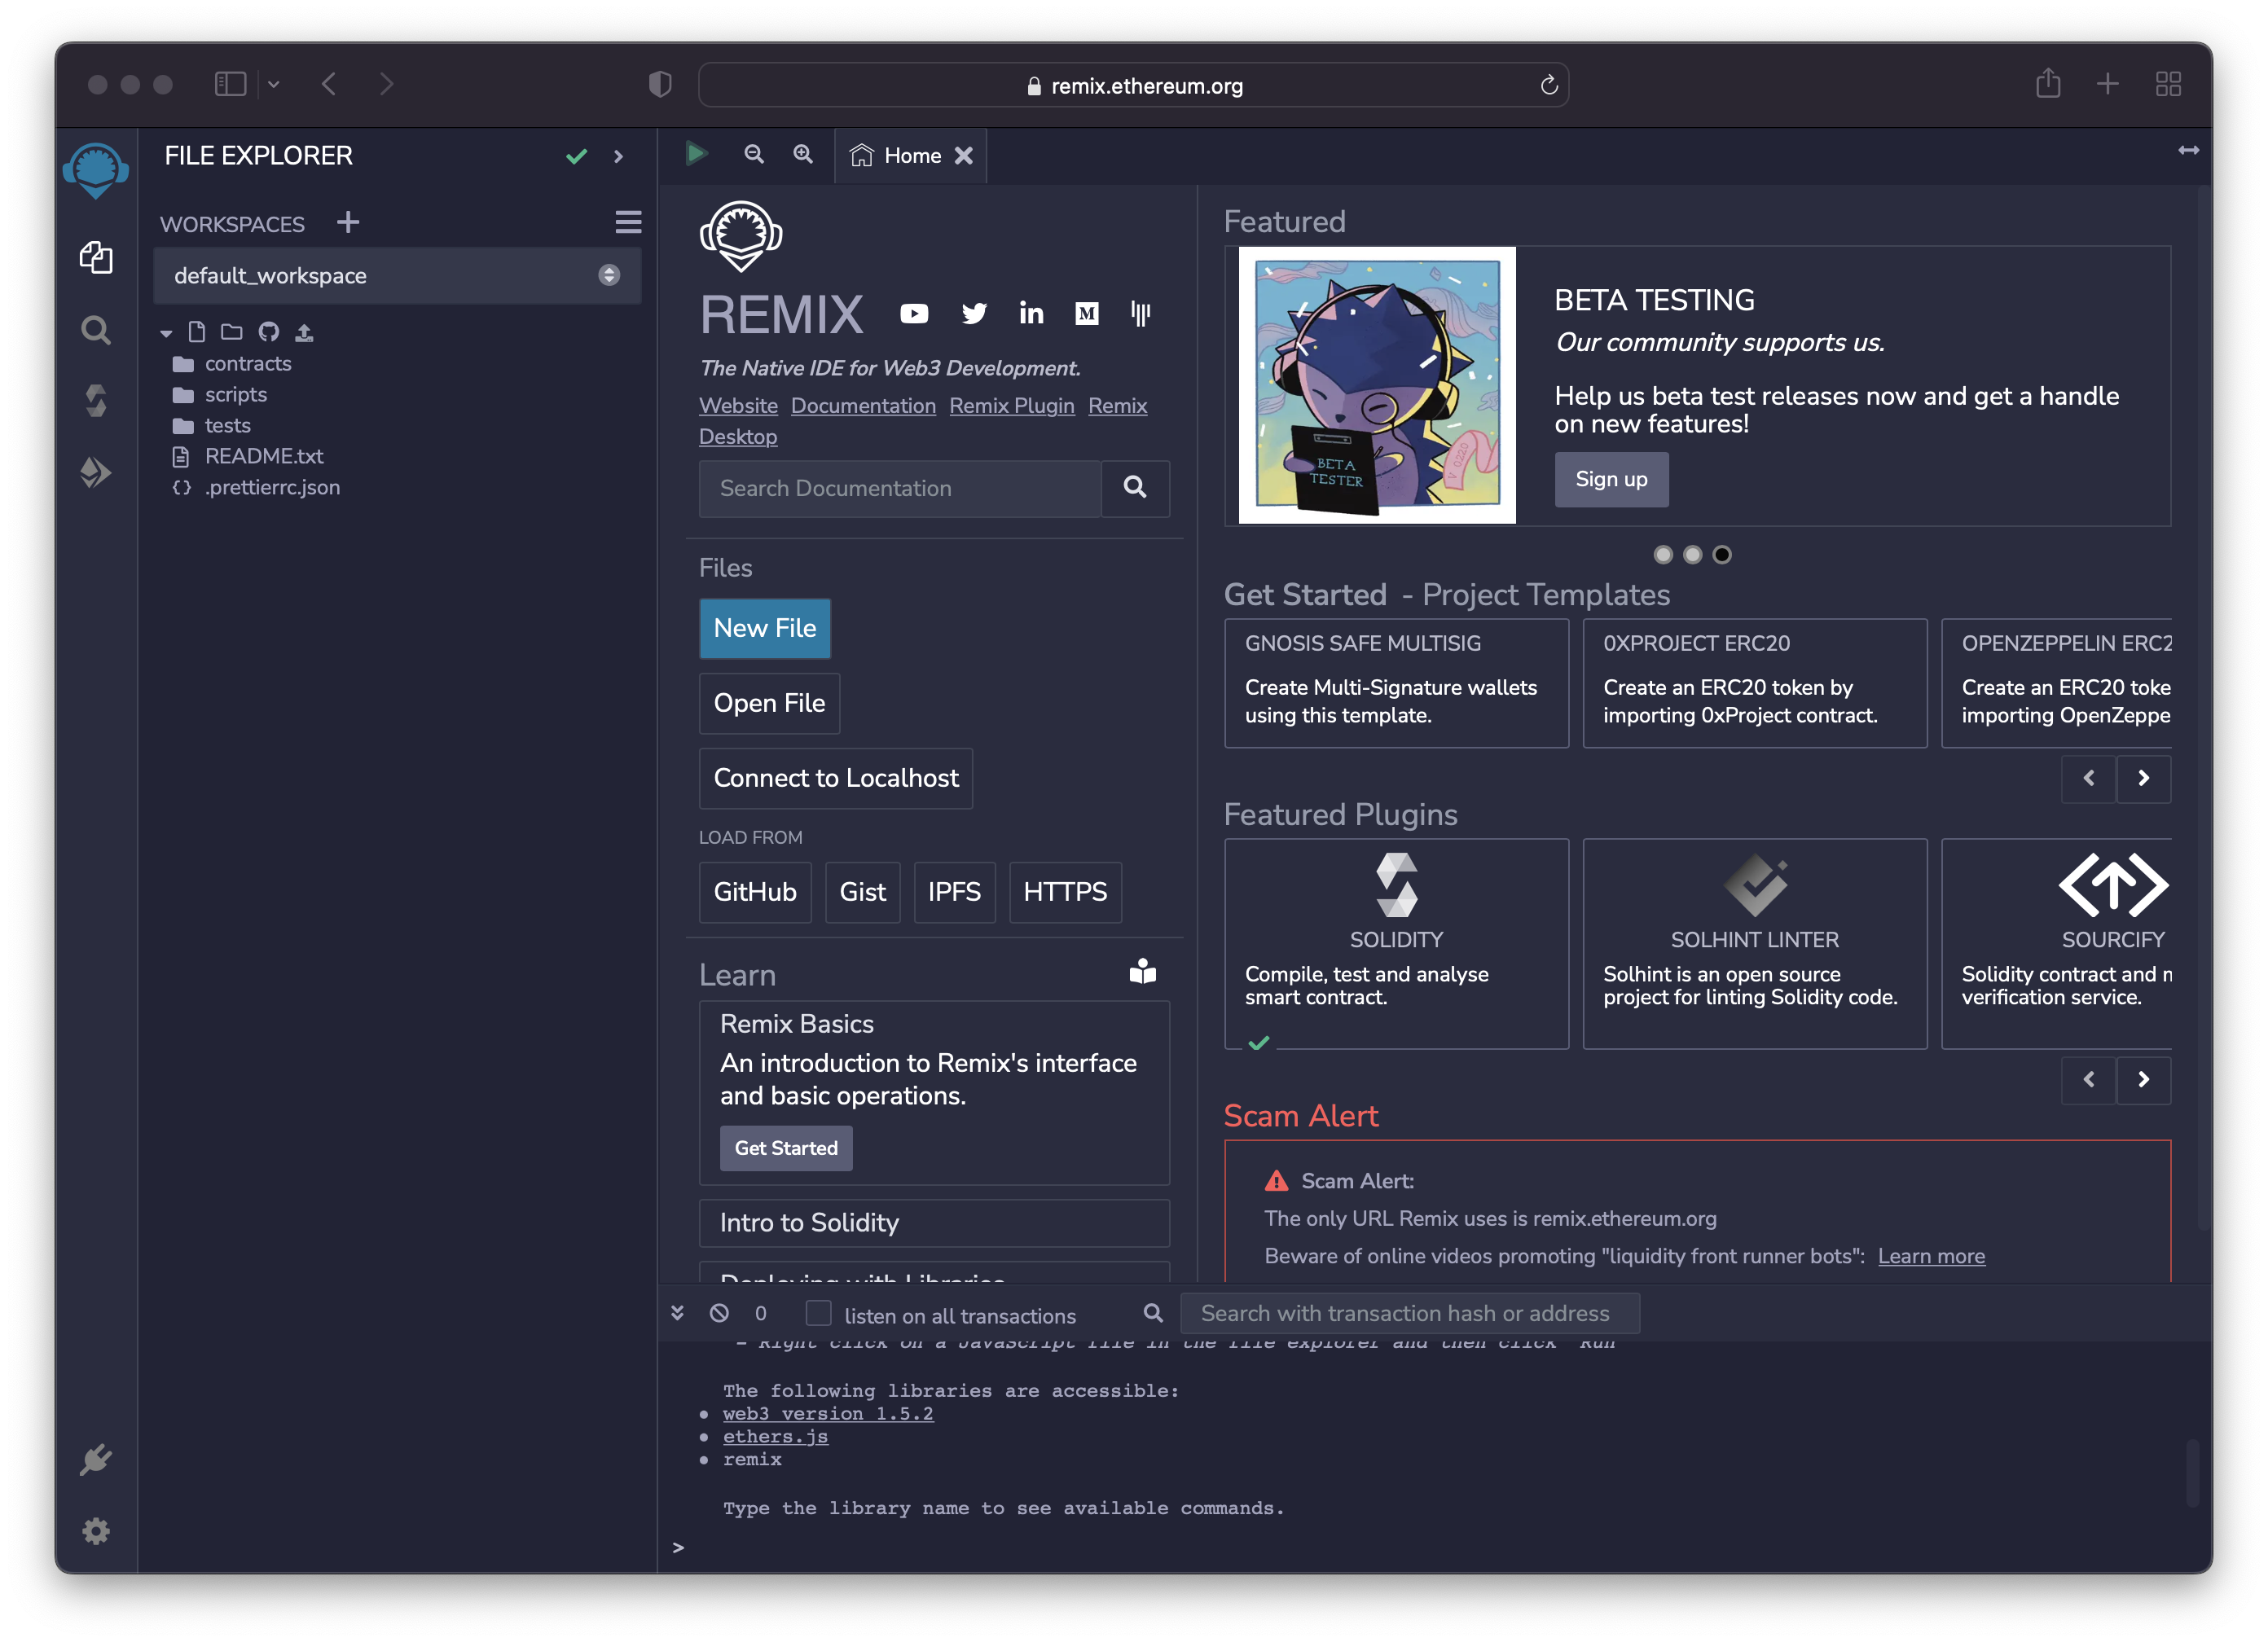Clear the terminal with the block icon
Screen dimensions: 2268x1642
[x=719, y=1313]
